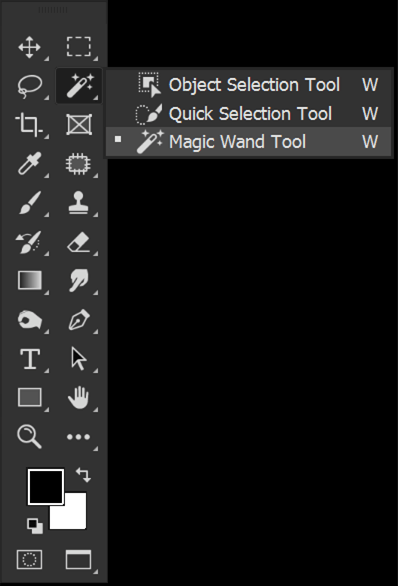Choose Magic Wand Tool from flyout

click(x=249, y=142)
